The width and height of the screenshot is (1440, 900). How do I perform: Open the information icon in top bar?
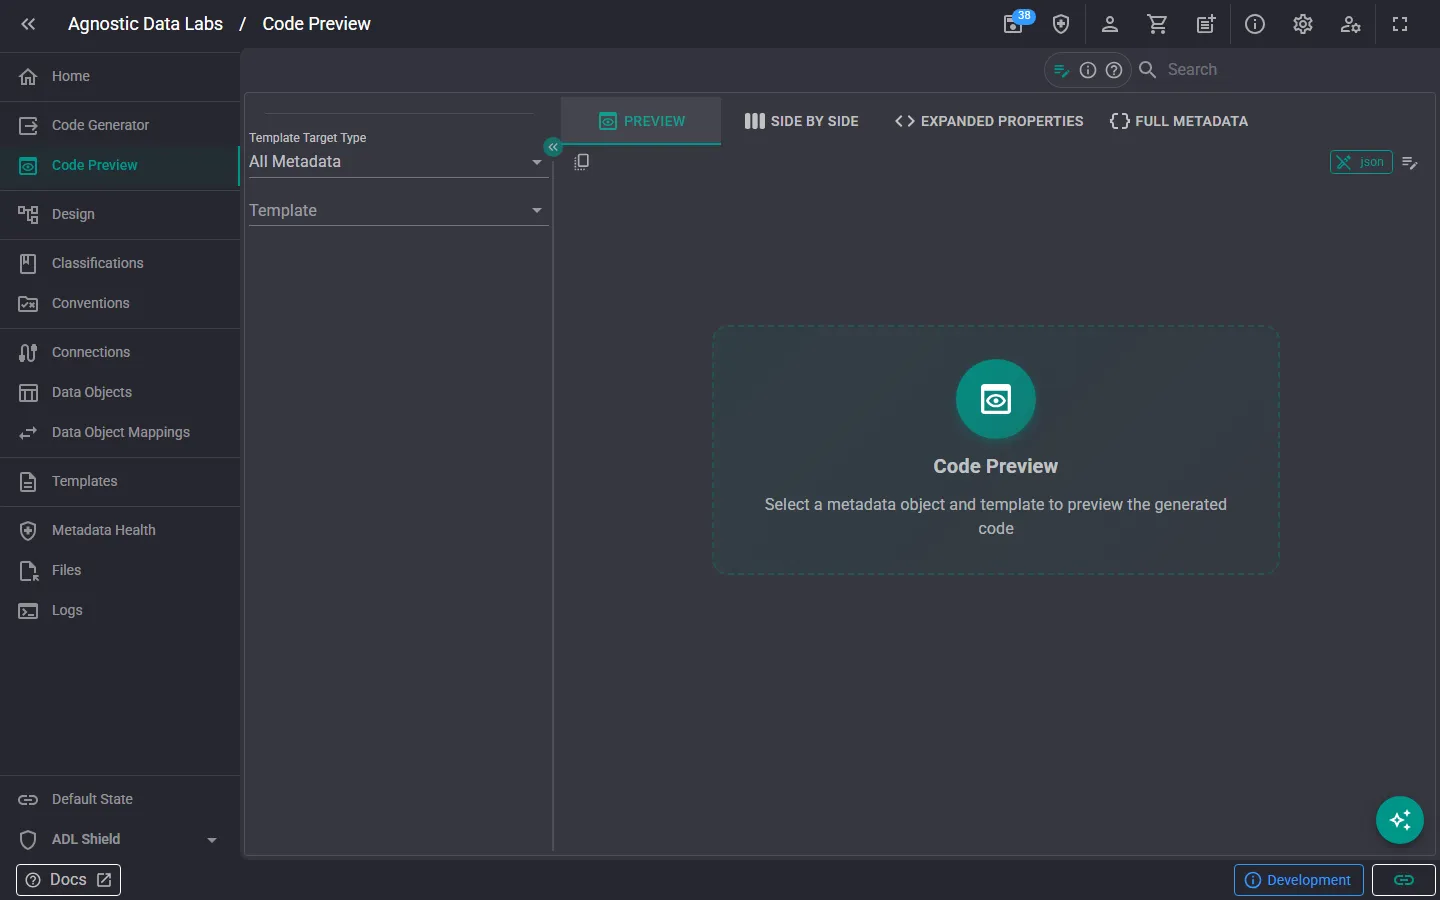tap(1255, 24)
